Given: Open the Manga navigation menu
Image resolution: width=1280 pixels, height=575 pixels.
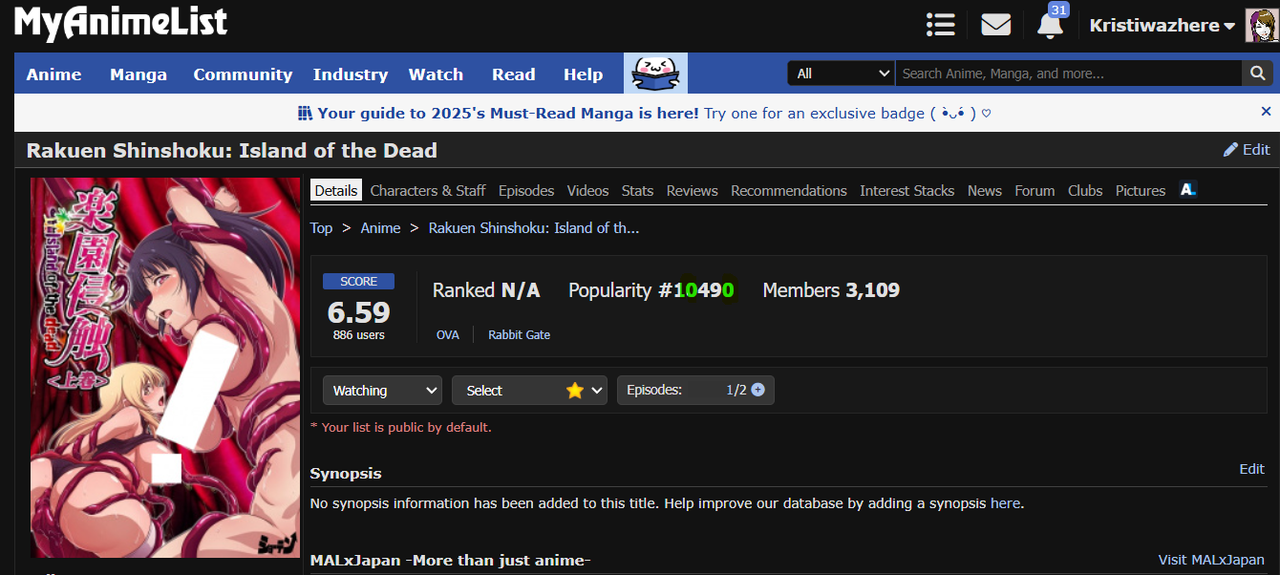Looking at the screenshot, I should [x=138, y=74].
